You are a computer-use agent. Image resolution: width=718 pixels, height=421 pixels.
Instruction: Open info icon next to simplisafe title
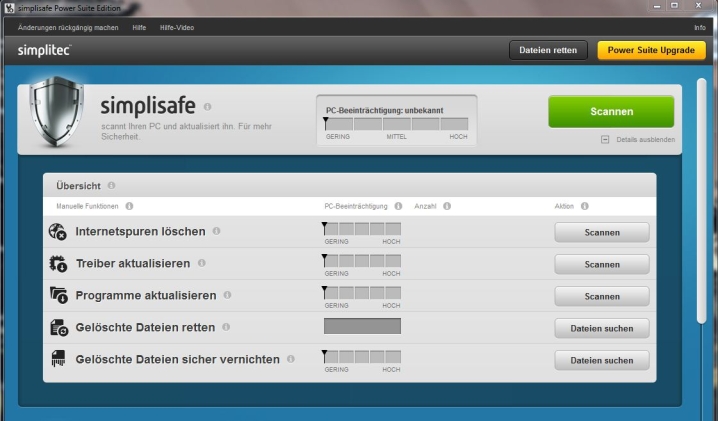click(x=208, y=106)
